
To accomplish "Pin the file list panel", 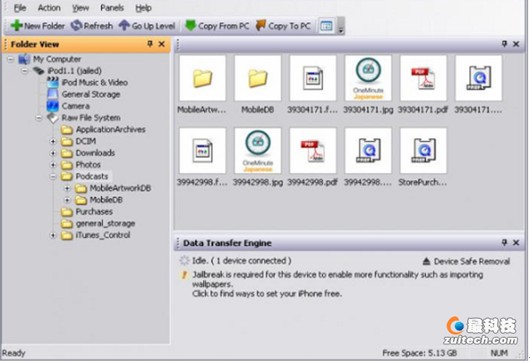I will pyautogui.click(x=504, y=44).
